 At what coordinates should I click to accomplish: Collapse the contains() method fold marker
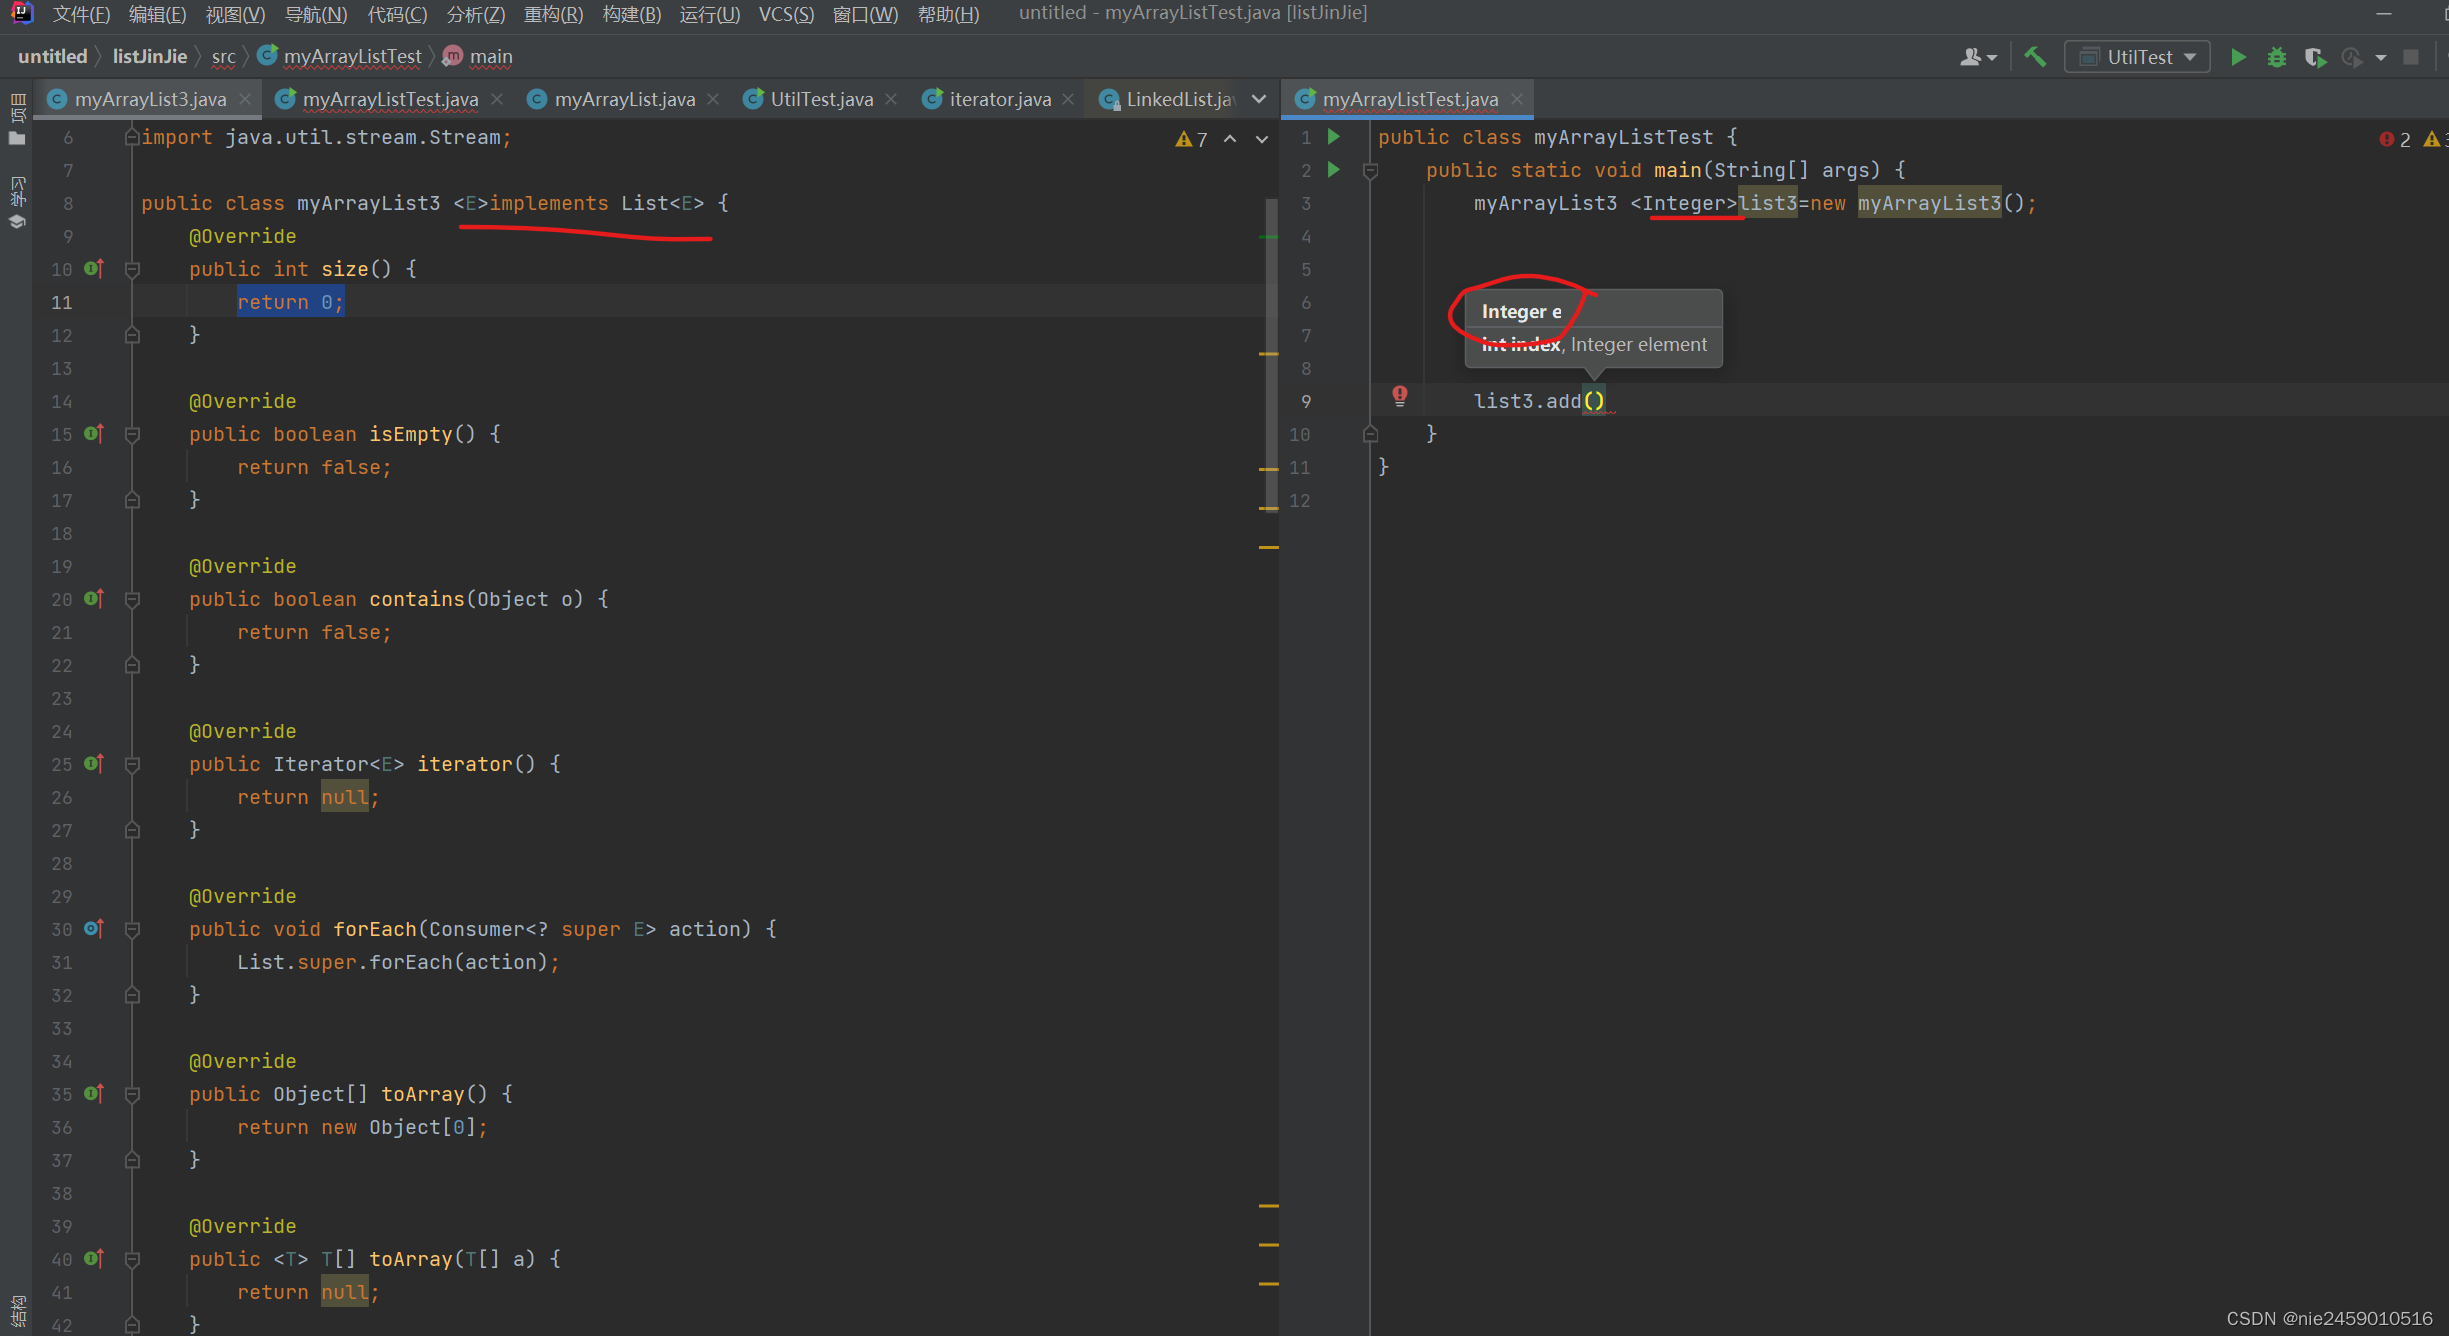(x=132, y=599)
